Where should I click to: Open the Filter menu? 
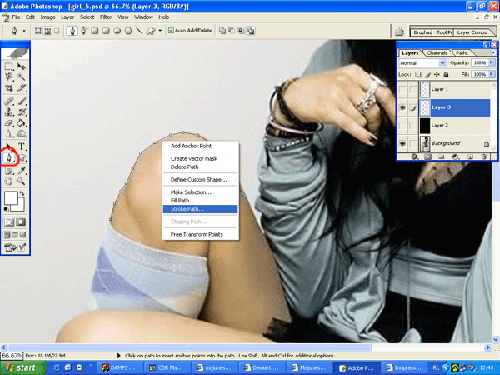click(106, 17)
